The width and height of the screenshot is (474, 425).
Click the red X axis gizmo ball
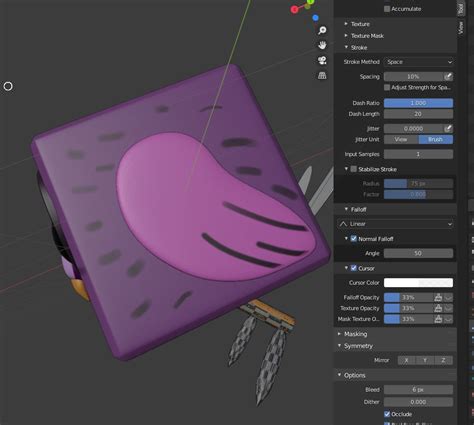click(294, 9)
